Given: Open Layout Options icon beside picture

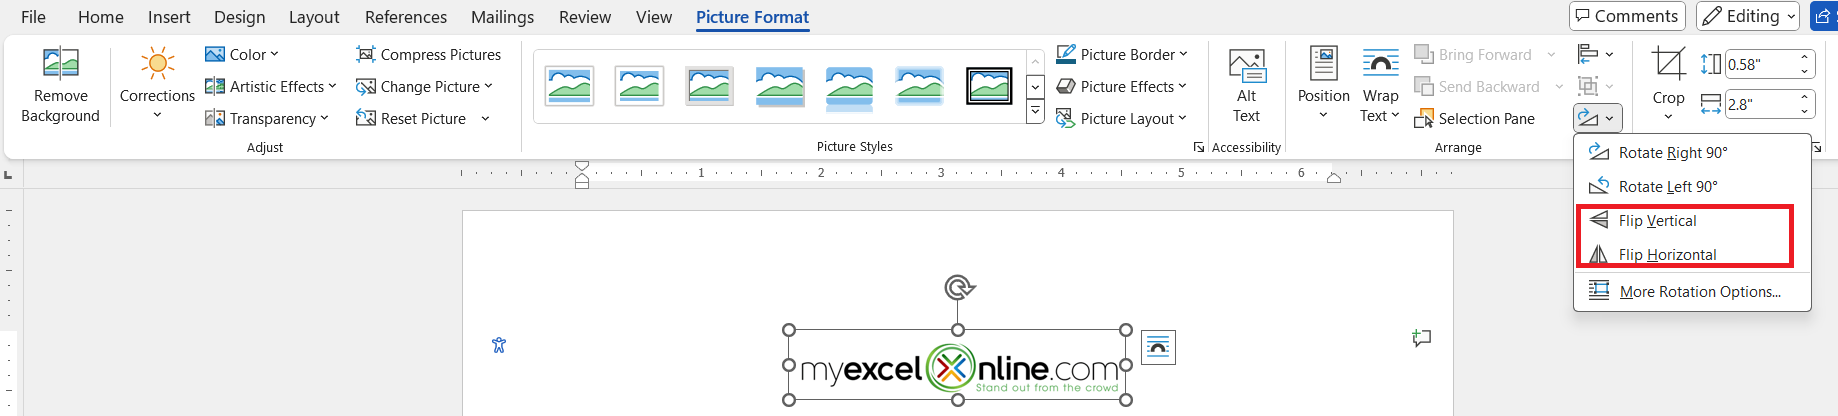Looking at the screenshot, I should point(1158,347).
